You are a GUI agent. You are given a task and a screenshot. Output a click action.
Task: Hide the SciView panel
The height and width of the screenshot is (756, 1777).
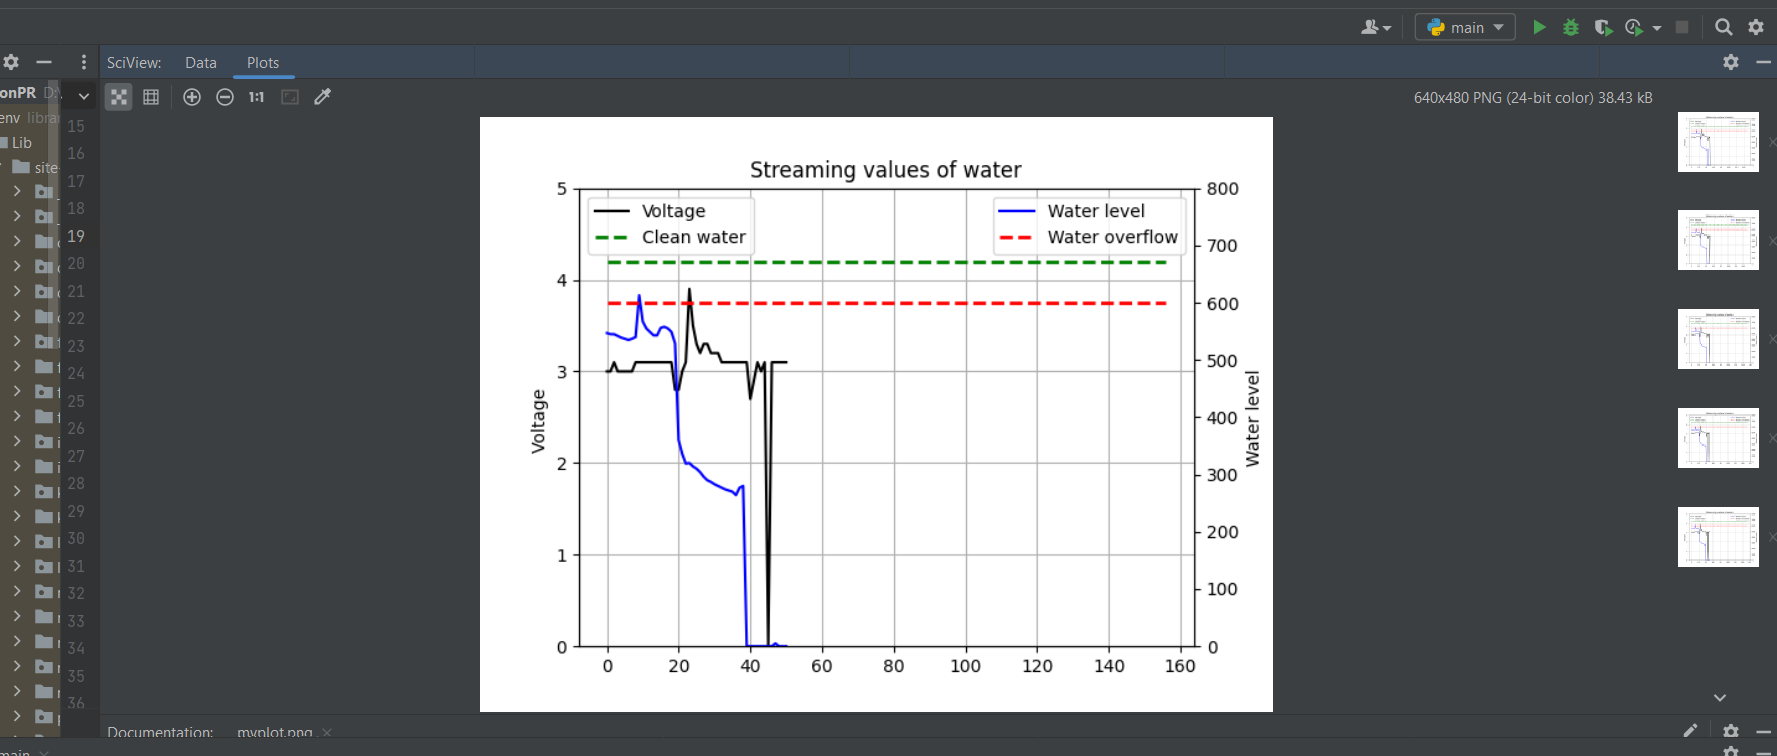pos(1763,62)
